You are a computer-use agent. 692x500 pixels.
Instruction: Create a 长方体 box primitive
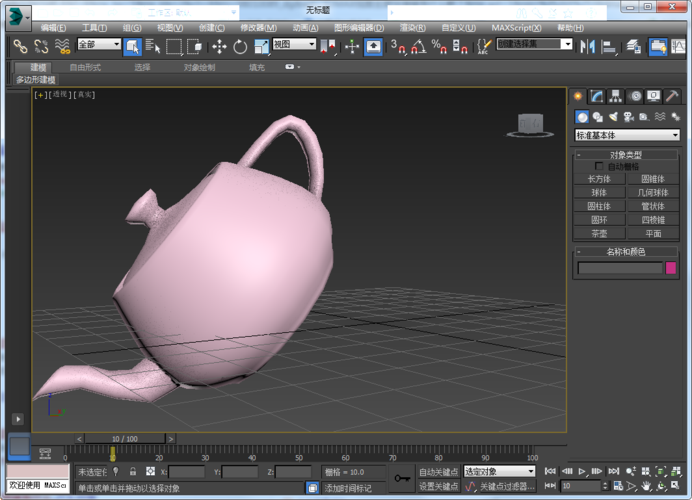coord(599,179)
